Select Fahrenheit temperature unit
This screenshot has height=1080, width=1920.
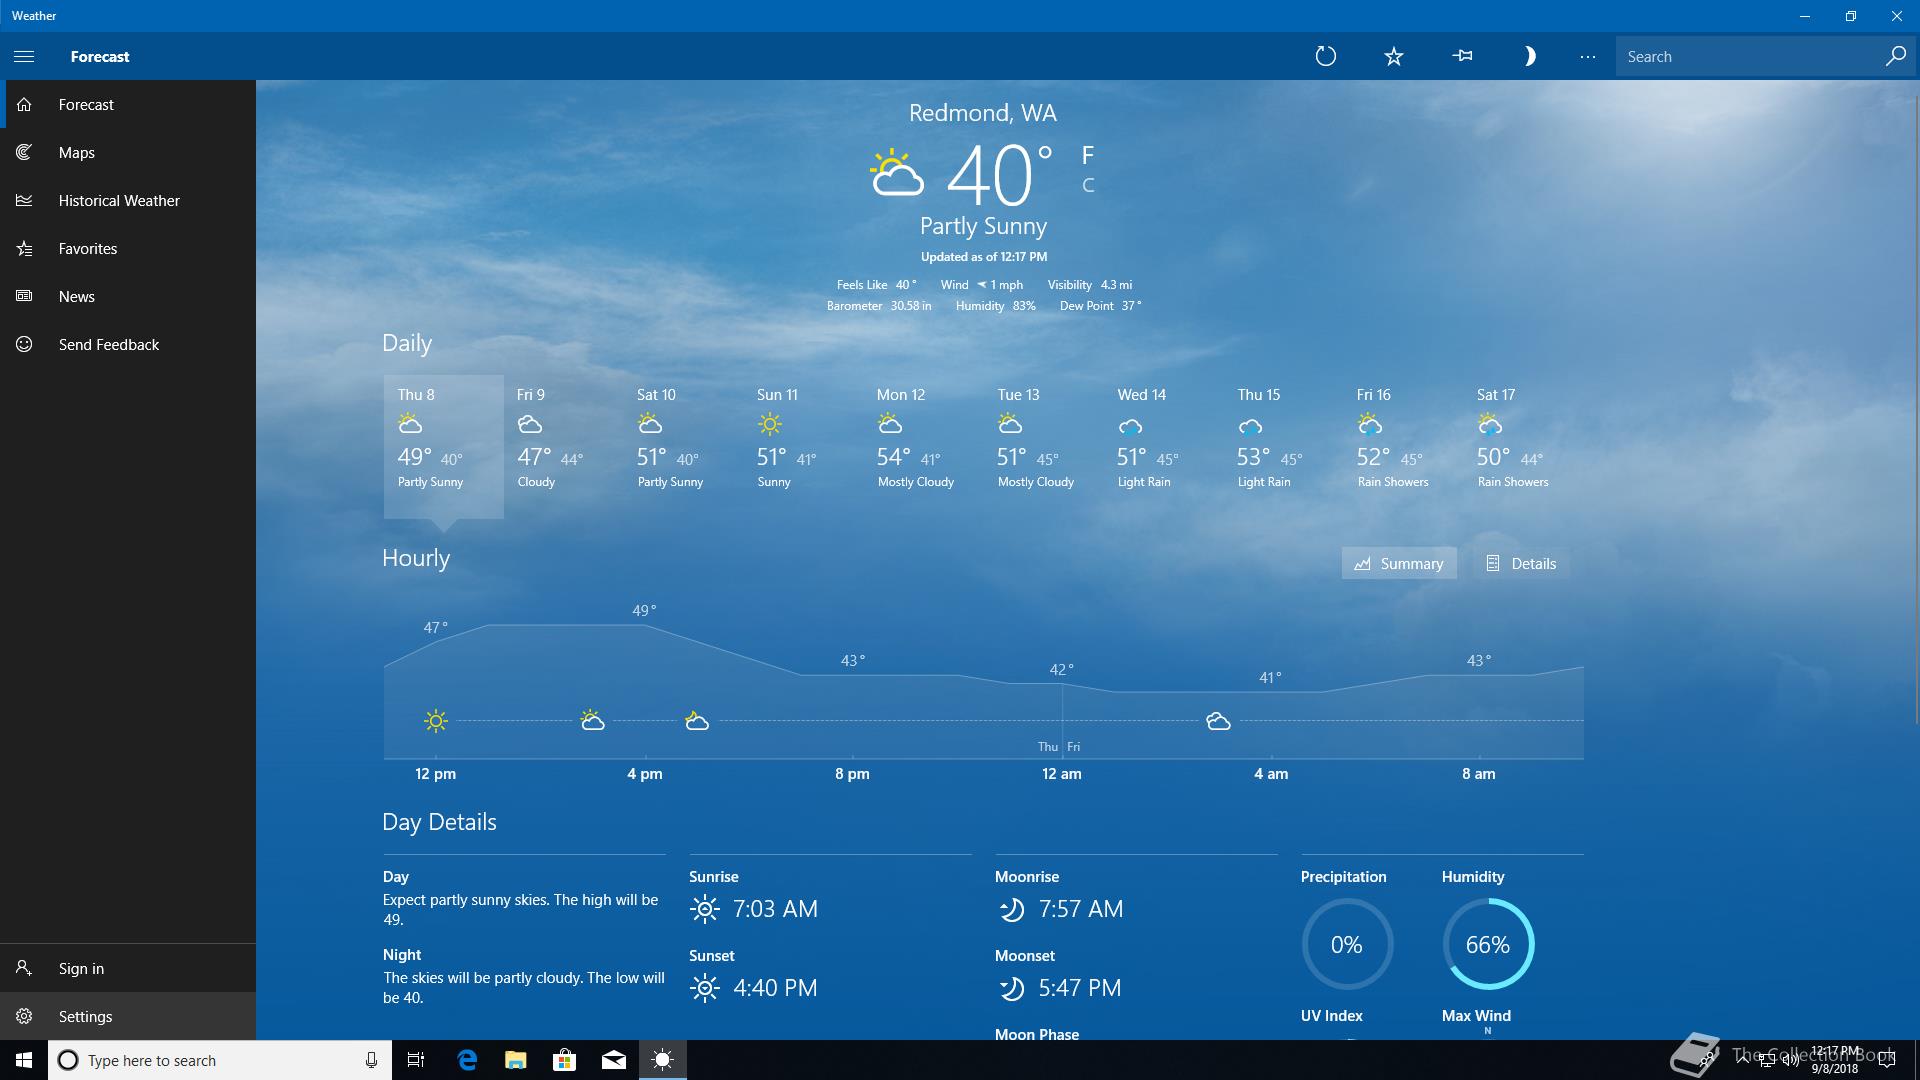pyautogui.click(x=1088, y=155)
